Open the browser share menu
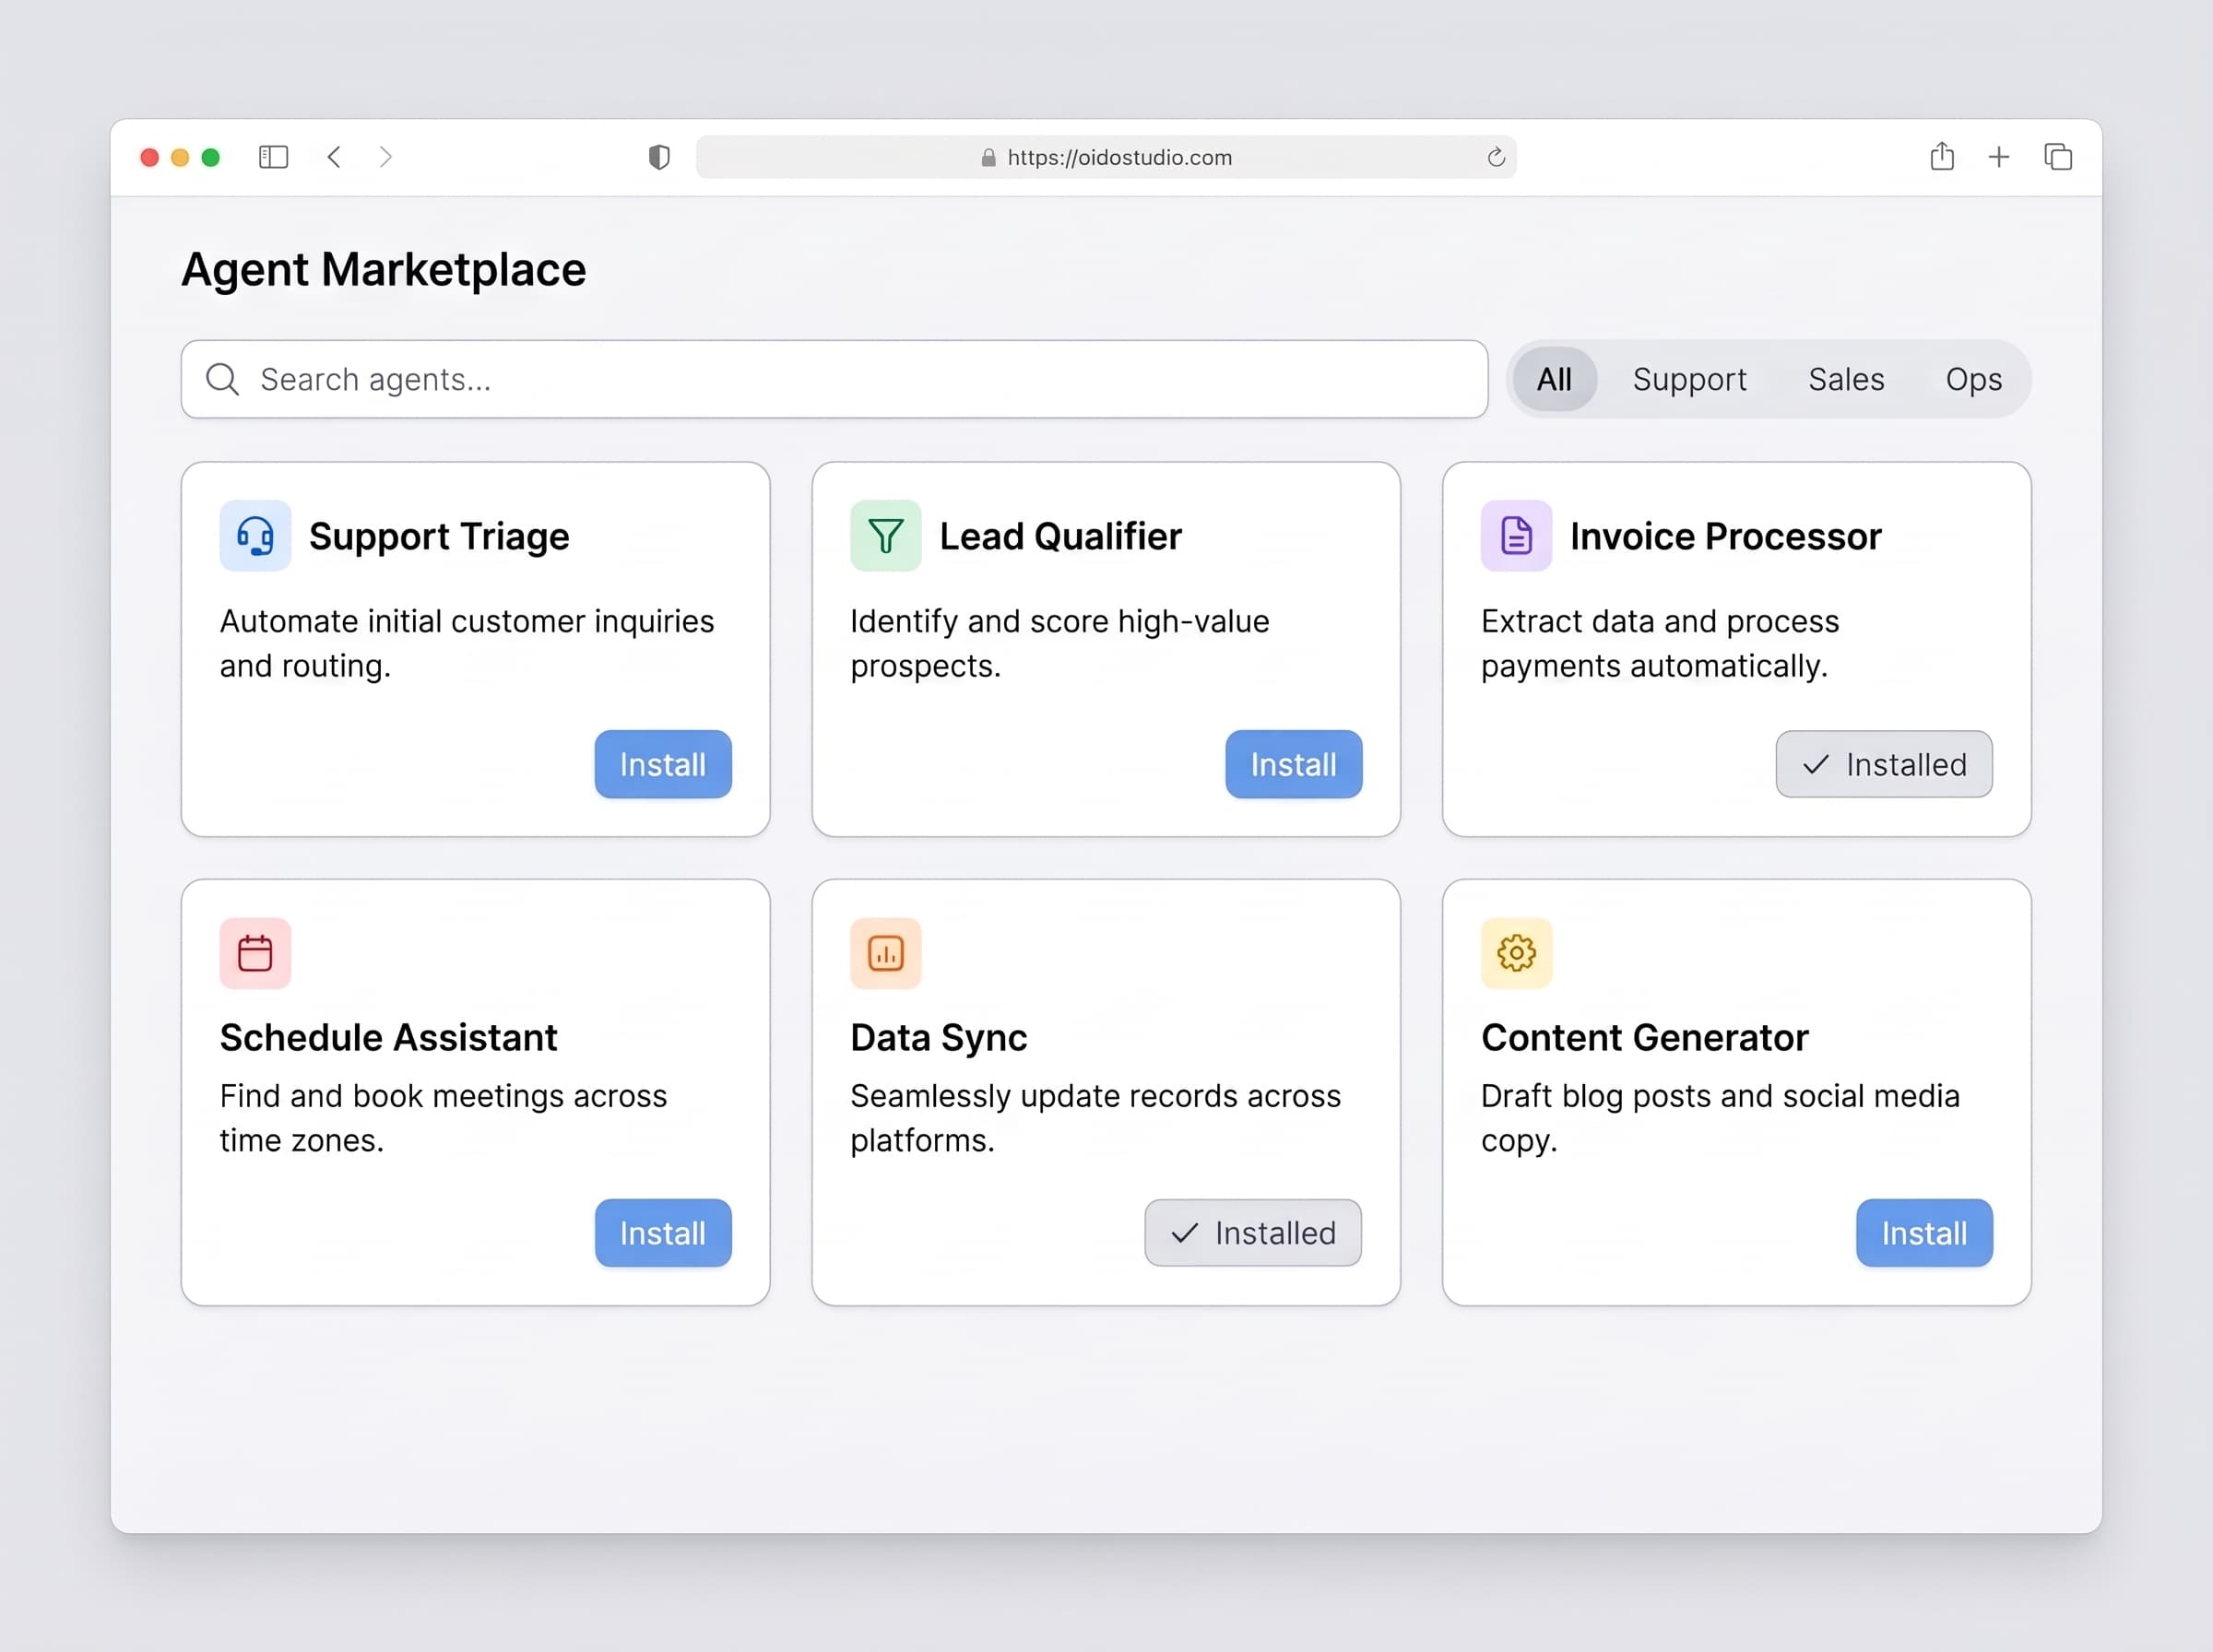The width and height of the screenshot is (2213, 1652). pos(1941,156)
